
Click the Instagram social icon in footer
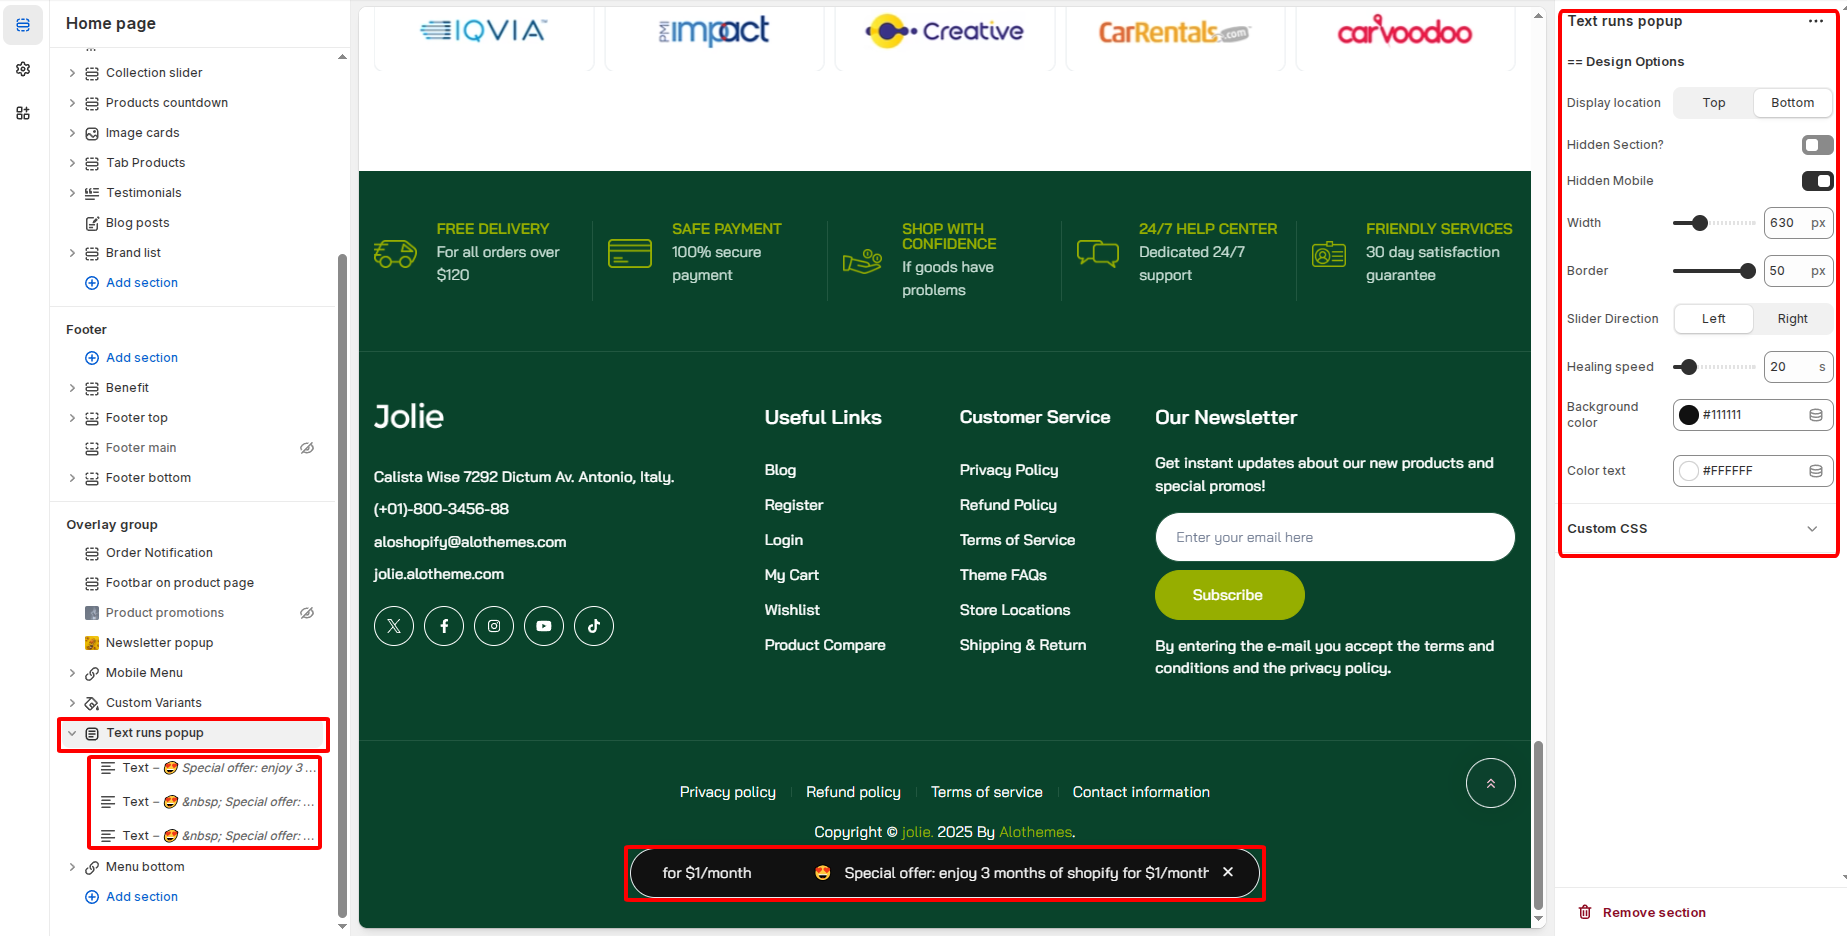[x=494, y=626]
